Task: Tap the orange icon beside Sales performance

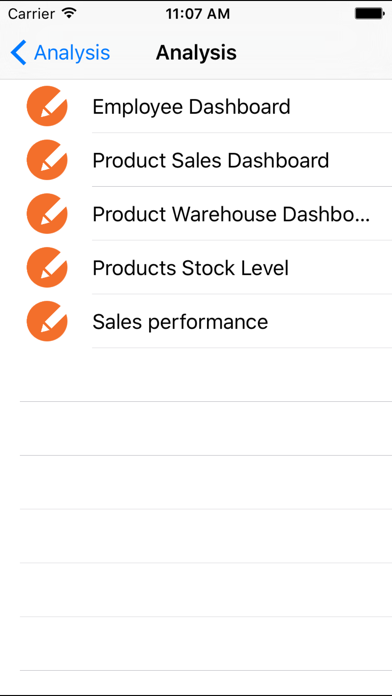Action: coord(47,321)
